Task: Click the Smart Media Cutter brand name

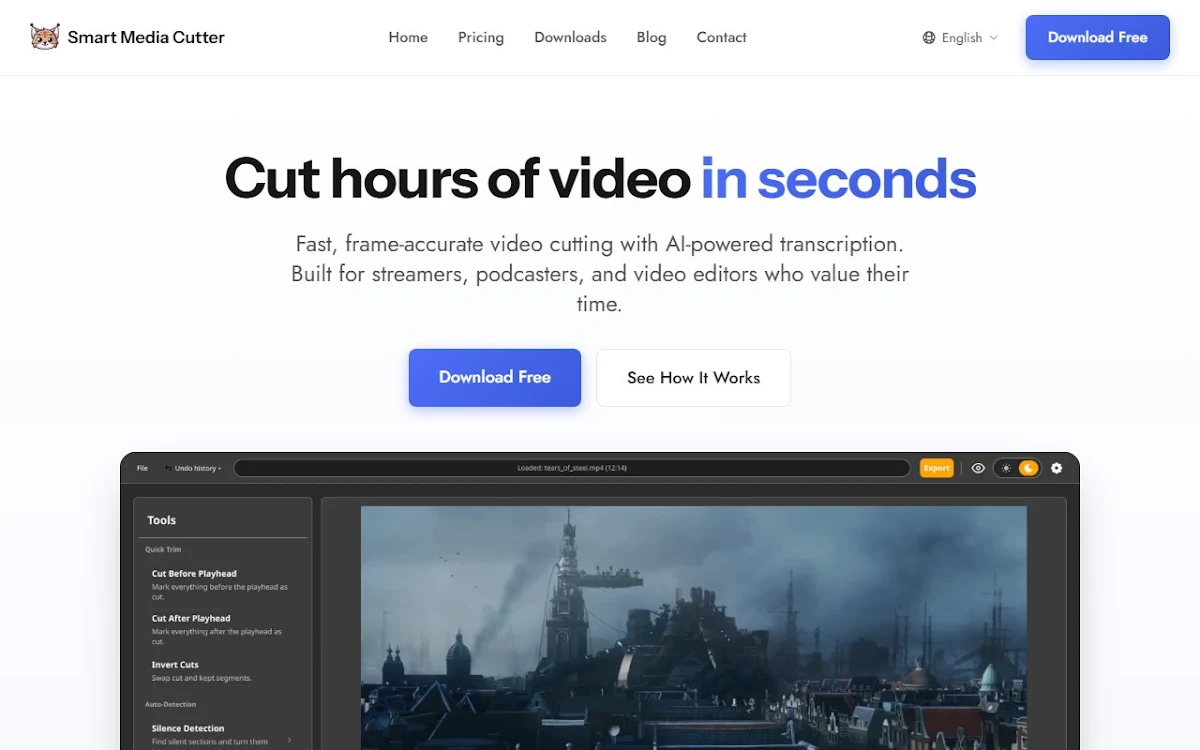Action: [x=146, y=37]
